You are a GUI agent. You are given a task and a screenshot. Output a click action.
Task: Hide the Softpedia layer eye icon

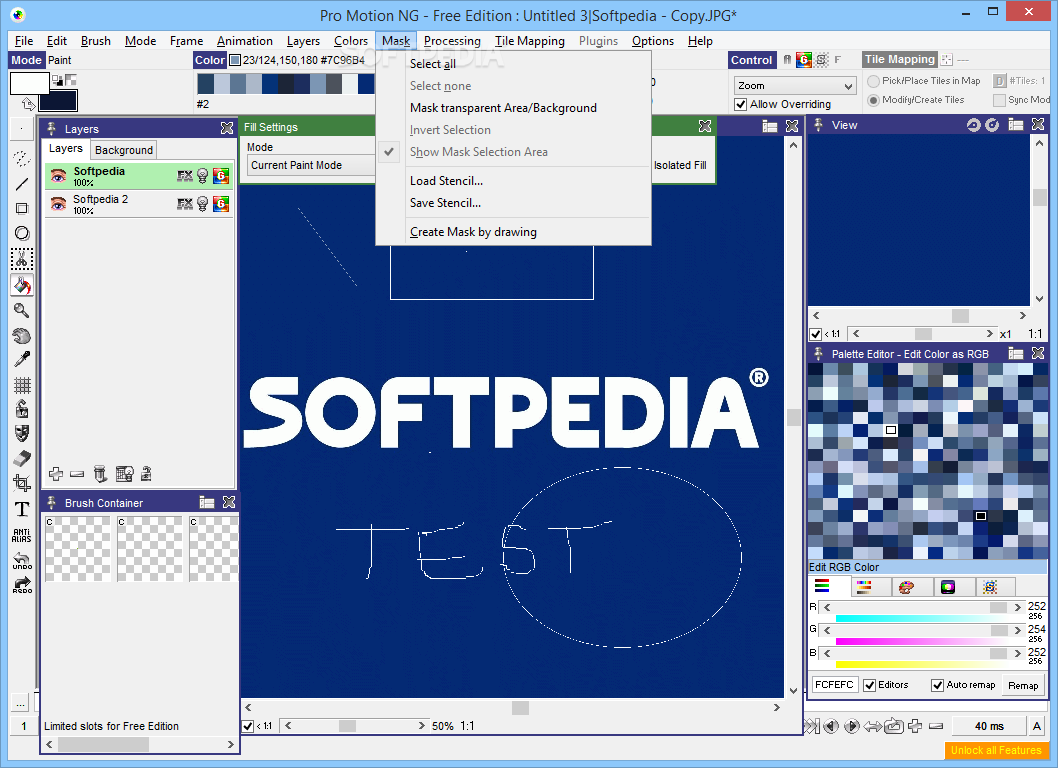(59, 176)
